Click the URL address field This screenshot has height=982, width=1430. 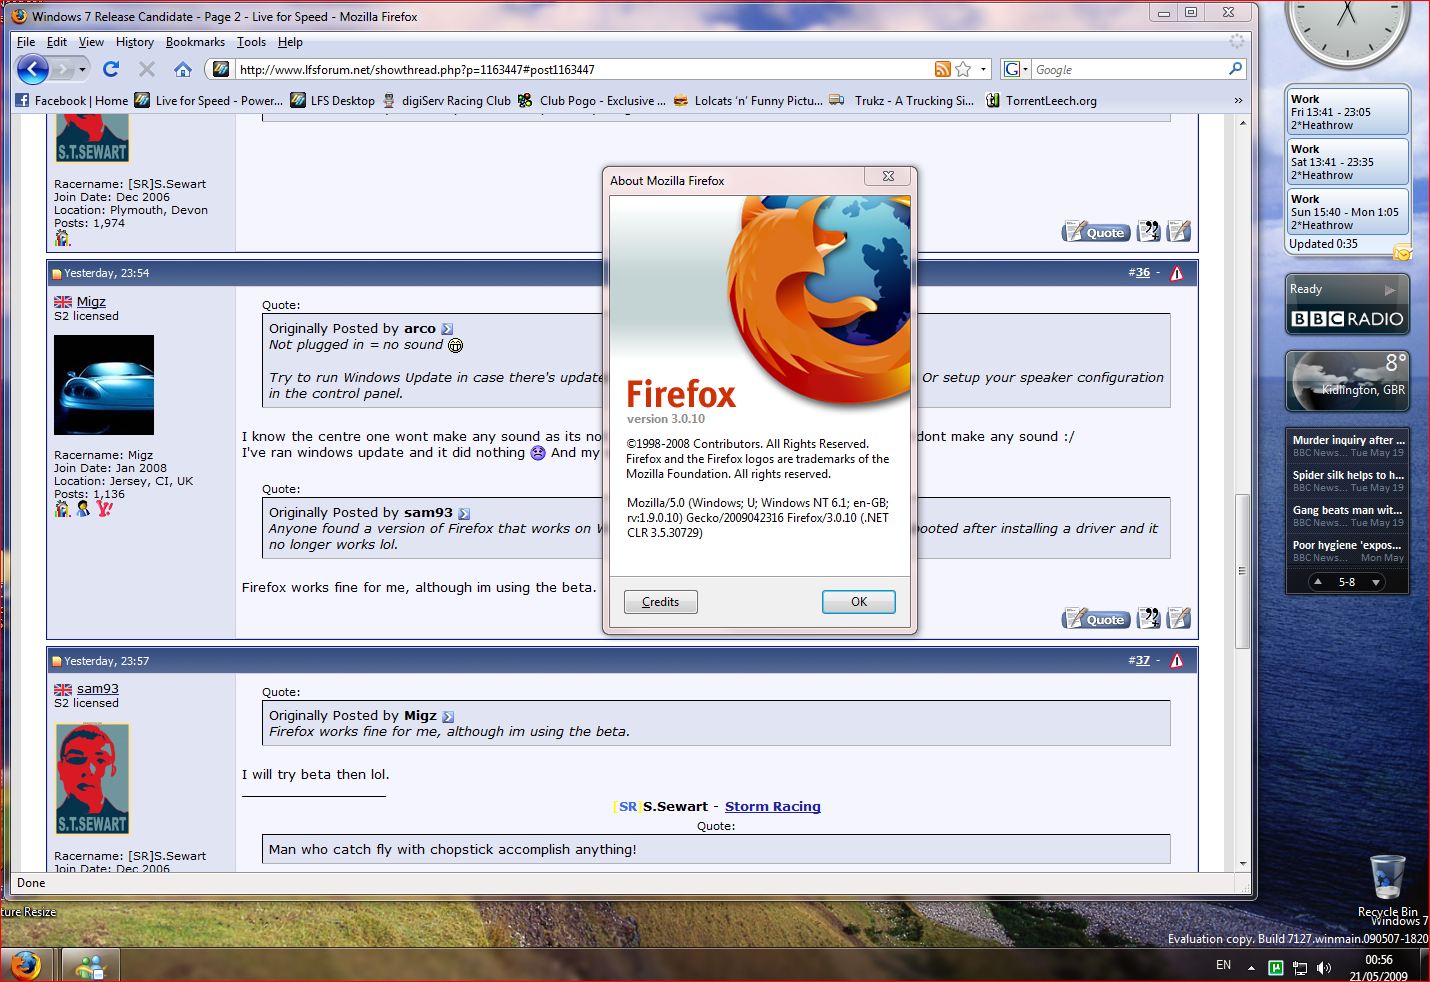coord(584,69)
